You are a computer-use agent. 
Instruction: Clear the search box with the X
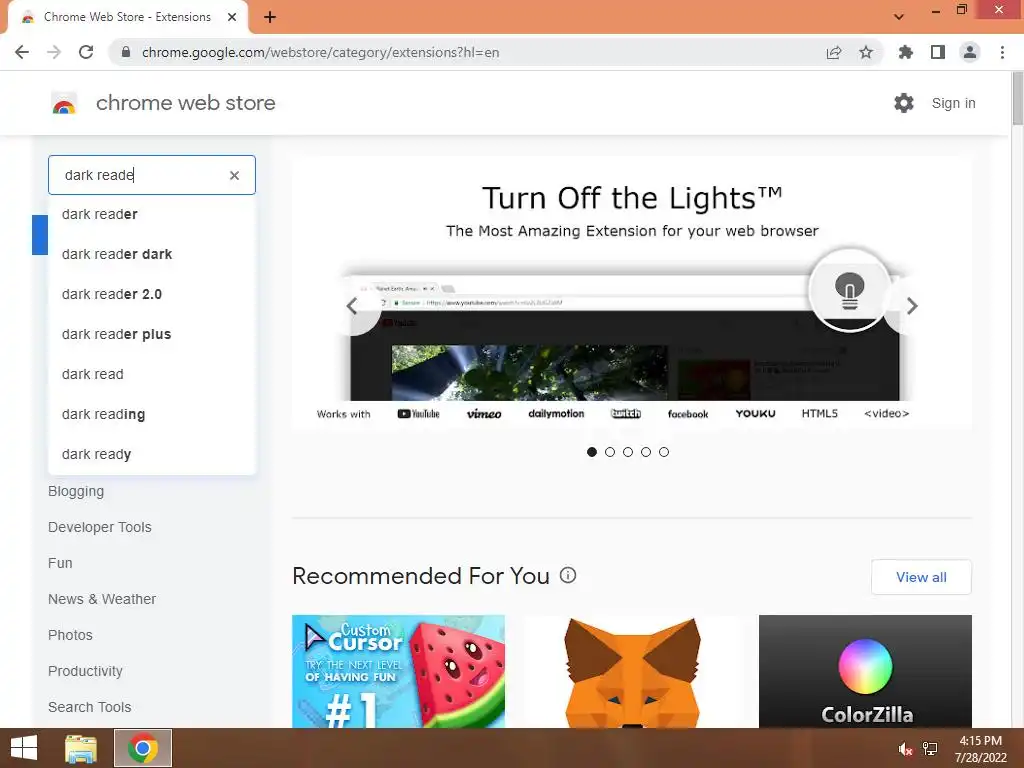coord(234,175)
